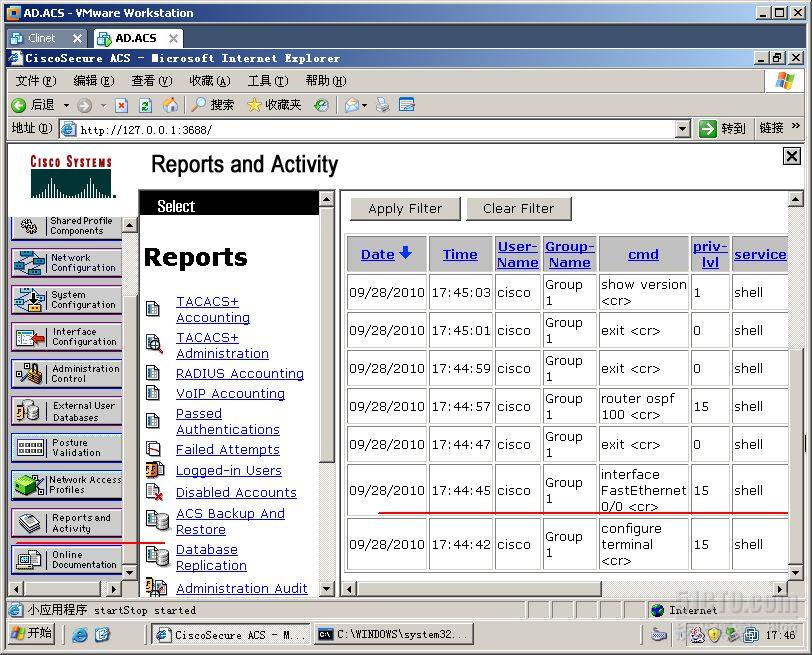Click the IE Home button

170,106
